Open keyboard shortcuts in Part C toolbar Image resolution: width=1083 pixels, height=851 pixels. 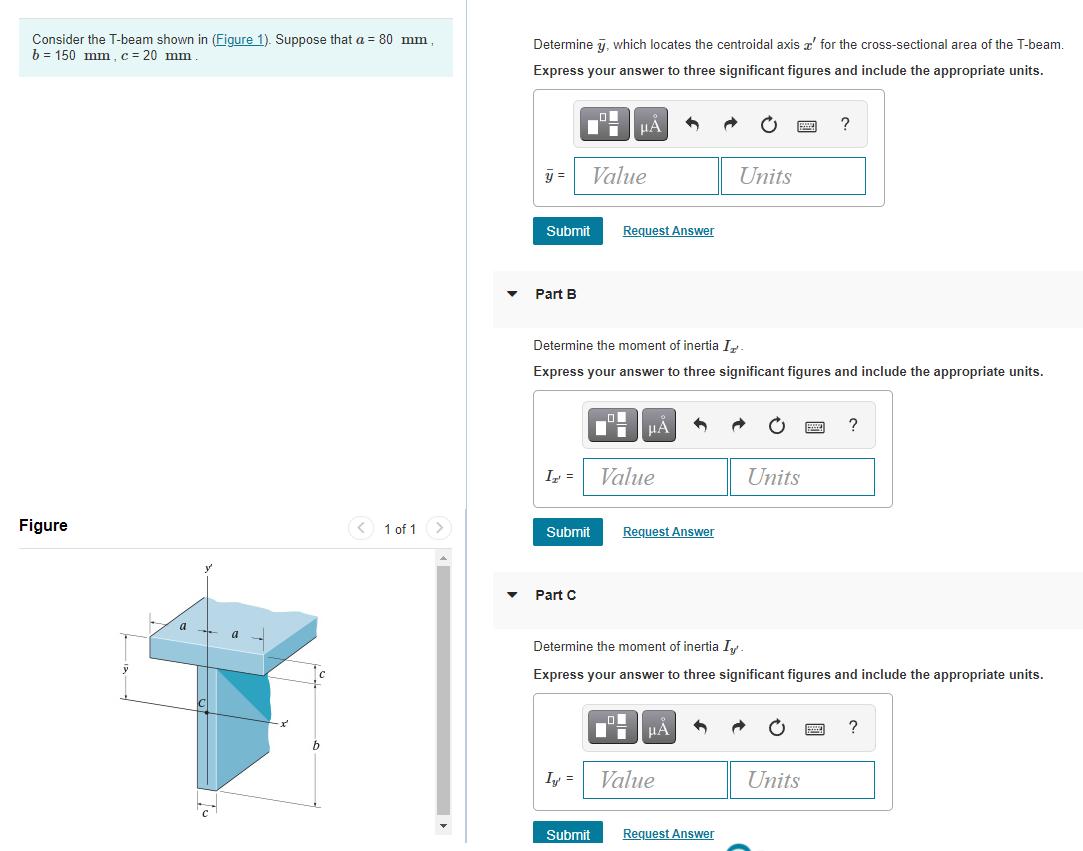click(x=815, y=729)
